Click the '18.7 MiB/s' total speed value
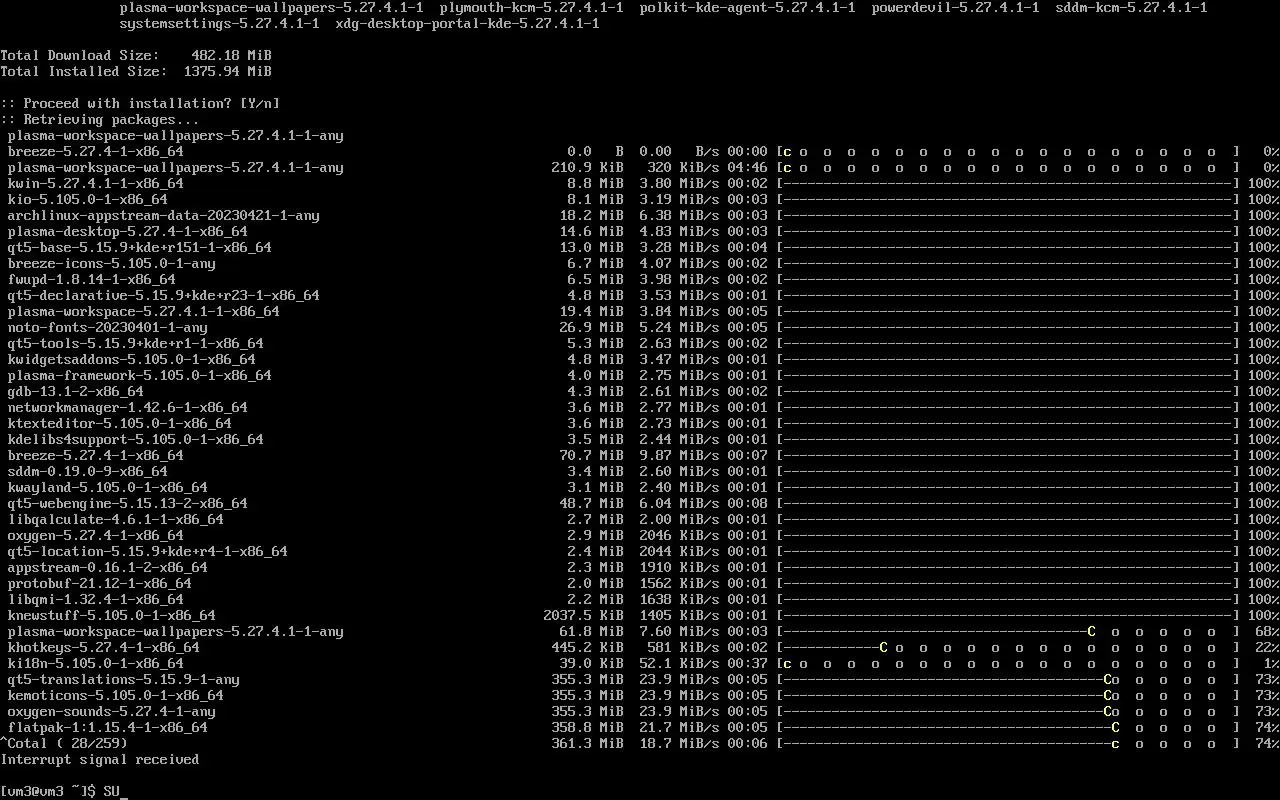 680,744
